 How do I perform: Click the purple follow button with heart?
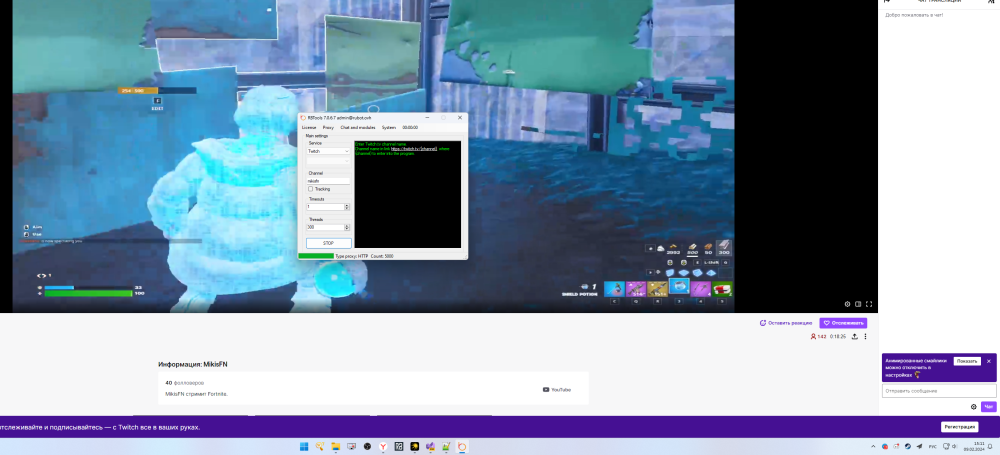coord(843,323)
